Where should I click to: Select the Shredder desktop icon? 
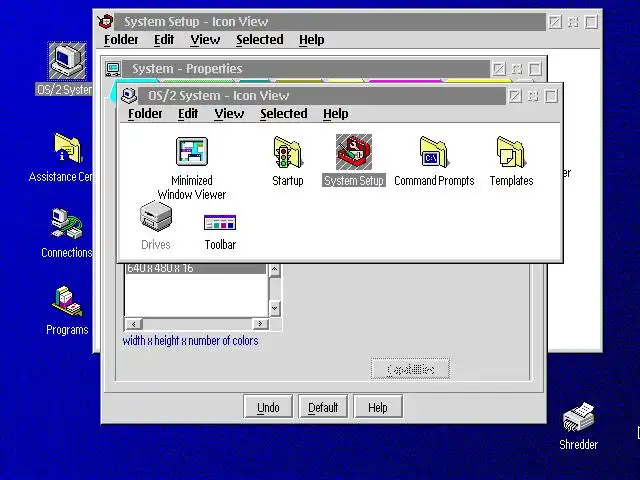(578, 417)
